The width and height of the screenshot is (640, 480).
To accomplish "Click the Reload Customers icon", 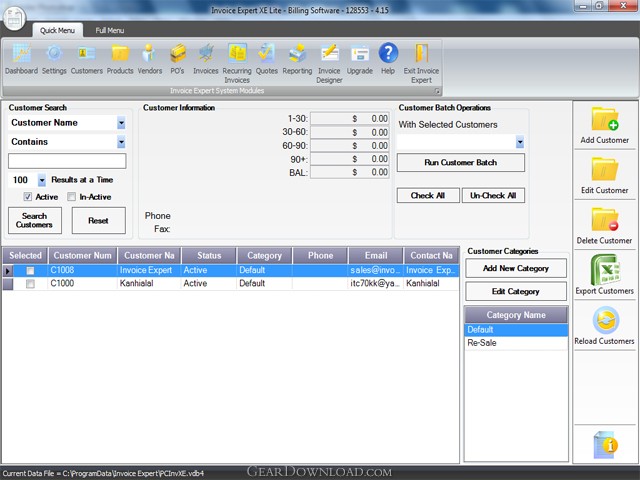I will click(x=606, y=320).
